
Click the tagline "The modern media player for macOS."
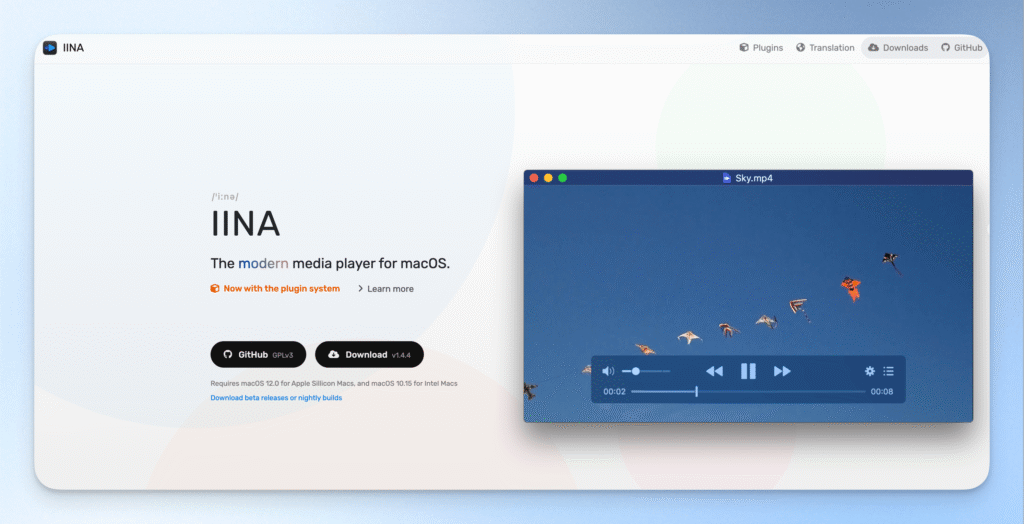[330, 263]
